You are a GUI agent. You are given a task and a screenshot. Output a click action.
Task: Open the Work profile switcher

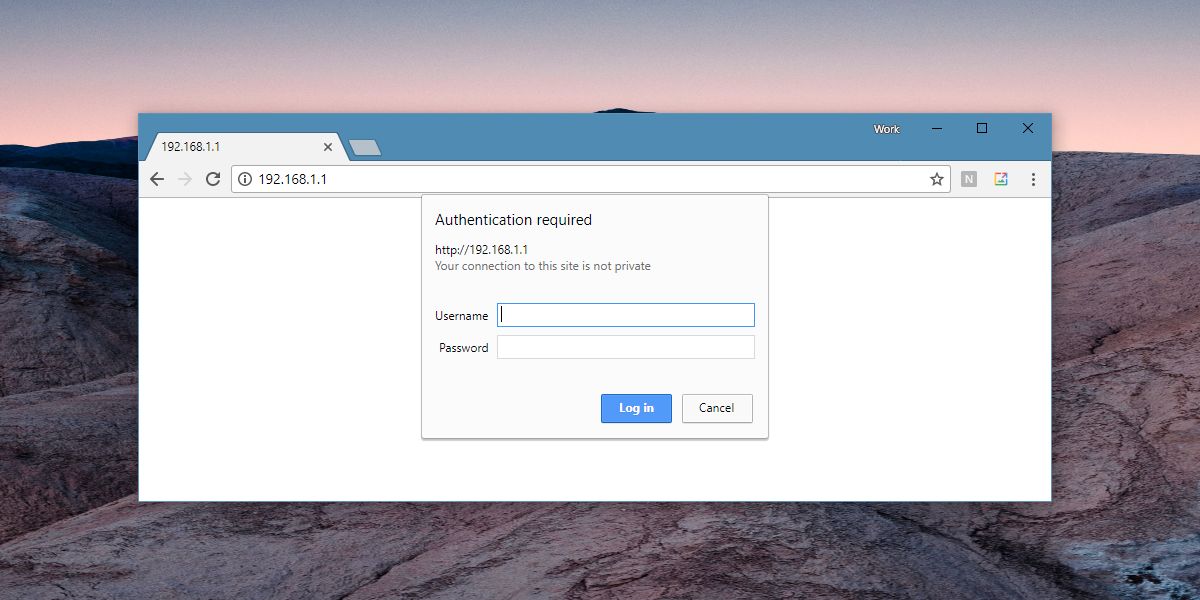pos(887,129)
